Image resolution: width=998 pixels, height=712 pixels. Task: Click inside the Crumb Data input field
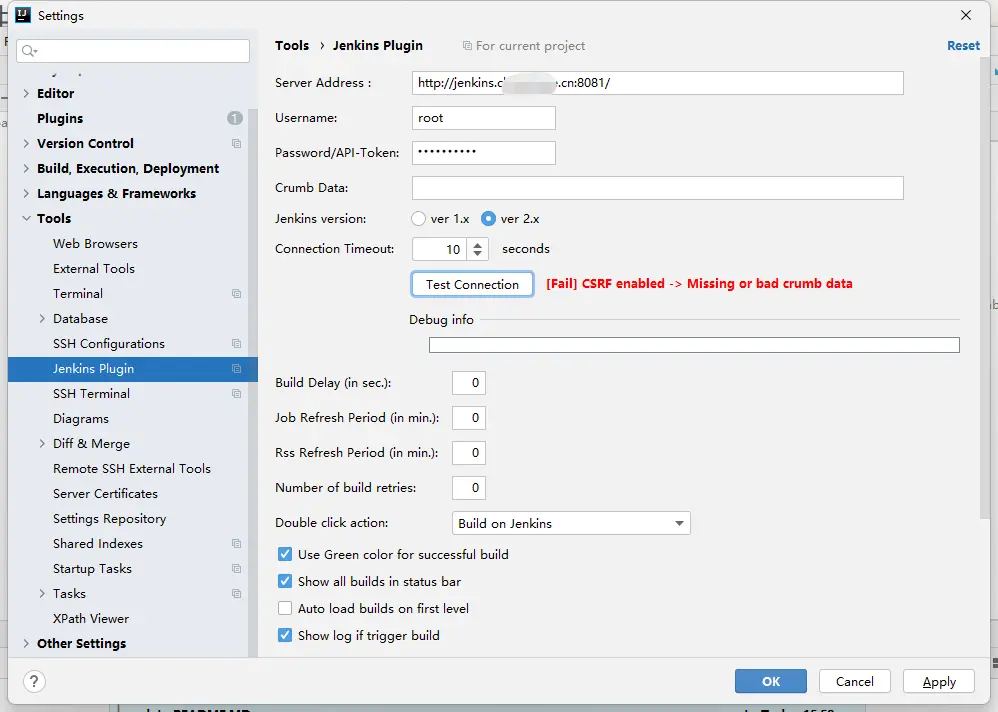656,187
